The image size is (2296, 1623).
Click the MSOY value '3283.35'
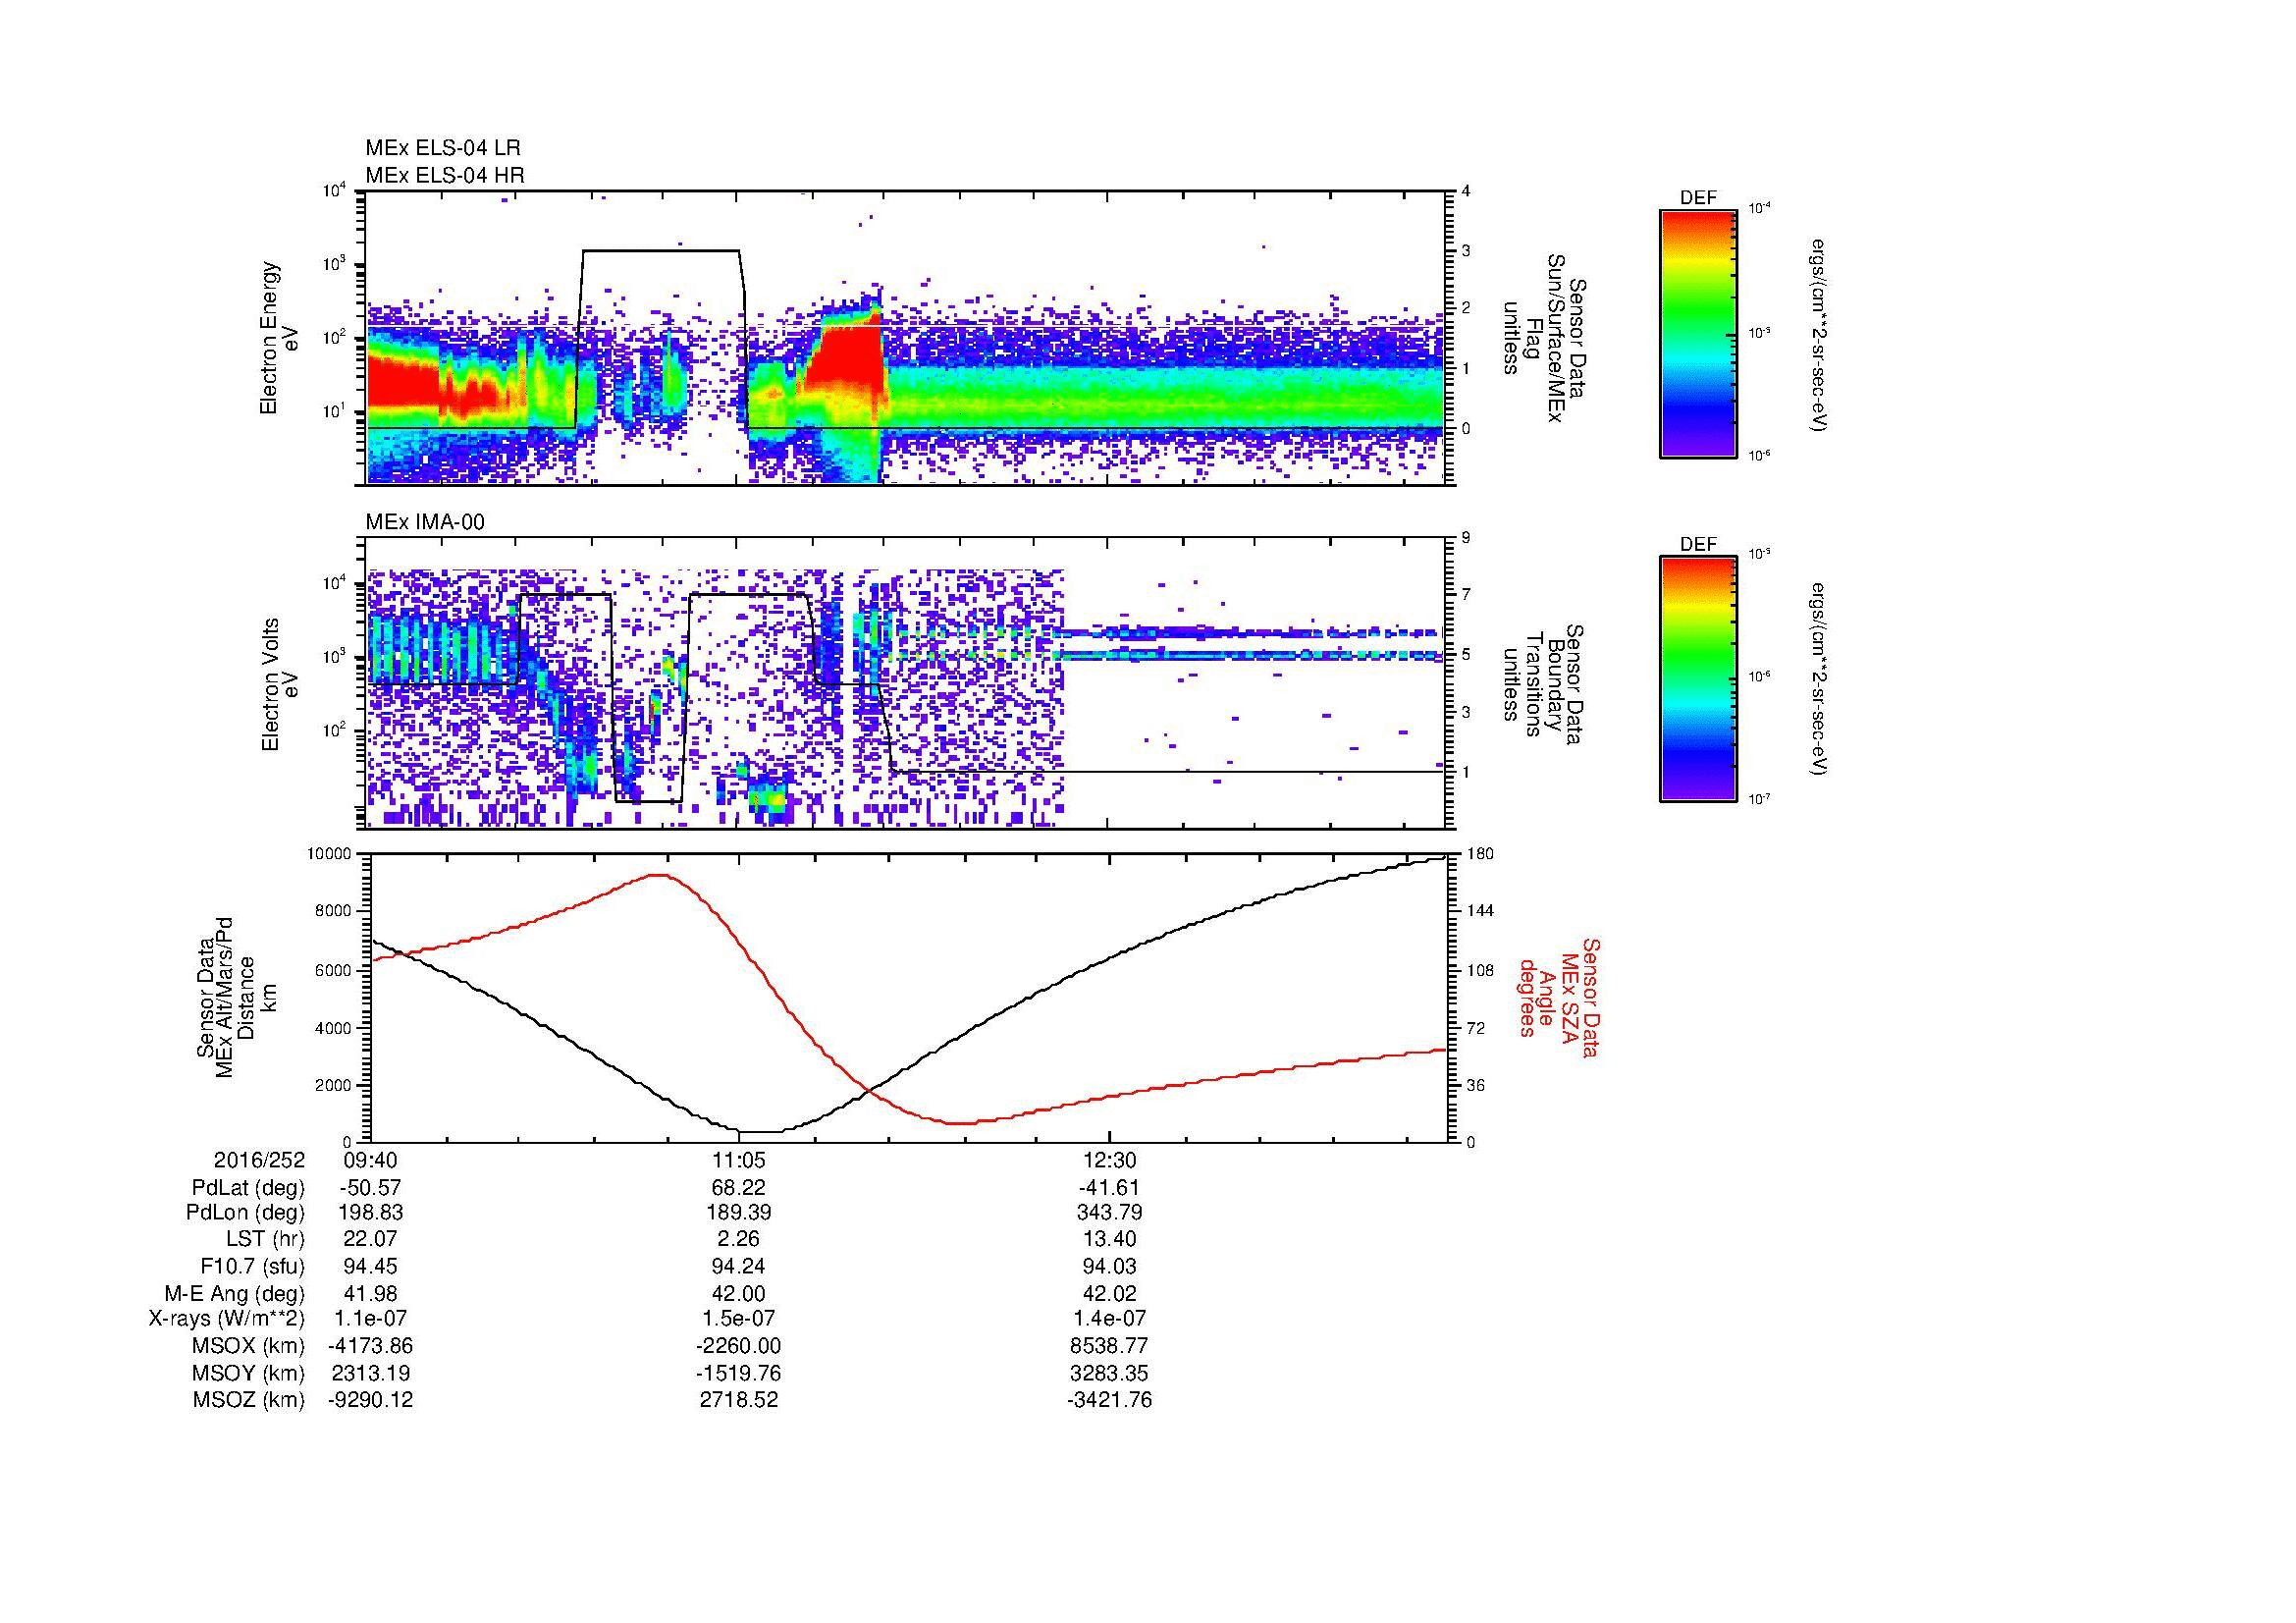tap(1109, 1373)
